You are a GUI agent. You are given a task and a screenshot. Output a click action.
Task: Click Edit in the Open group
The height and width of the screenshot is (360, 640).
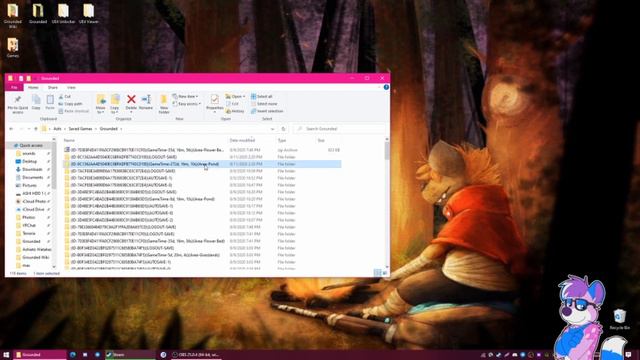click(232, 104)
